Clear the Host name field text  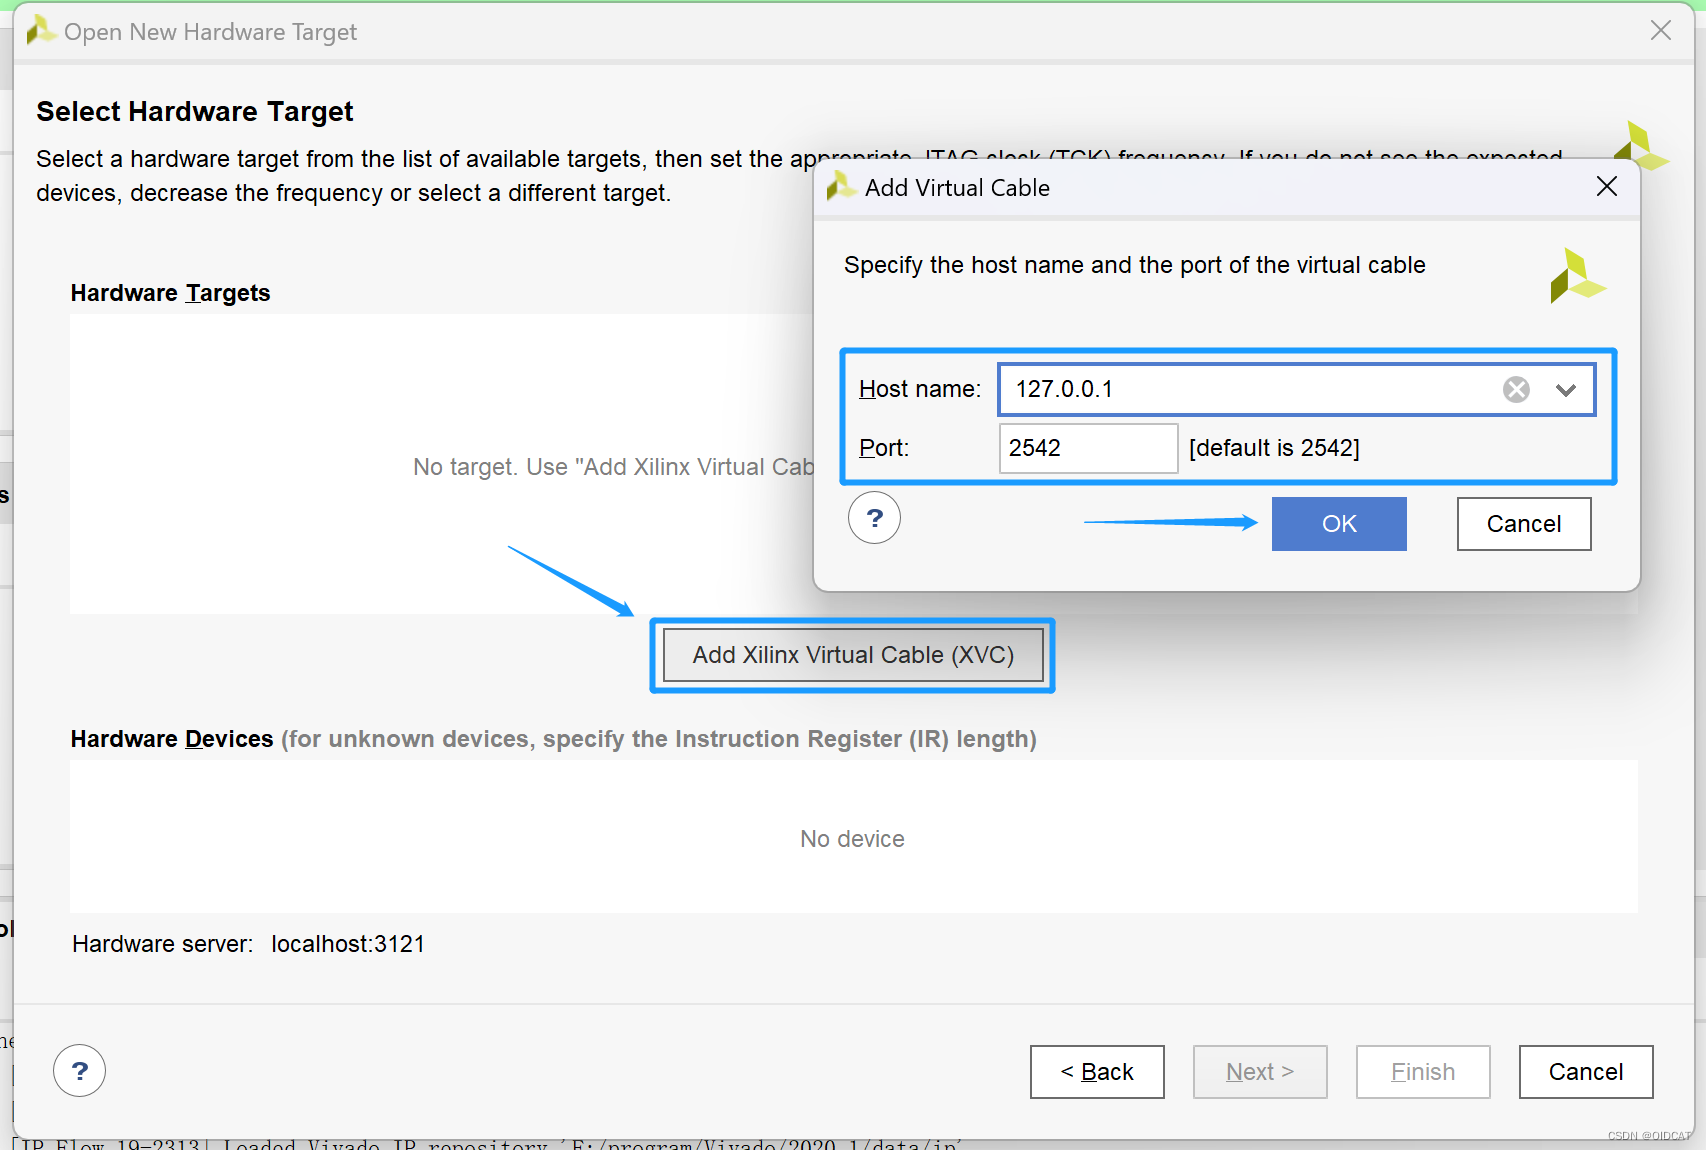1516,389
